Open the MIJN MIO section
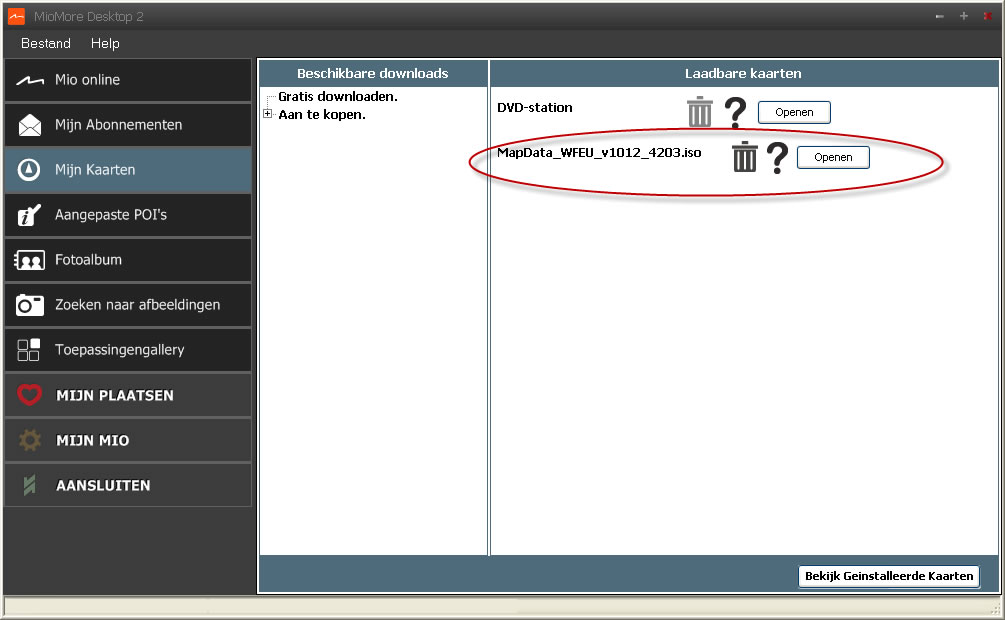 click(x=128, y=440)
